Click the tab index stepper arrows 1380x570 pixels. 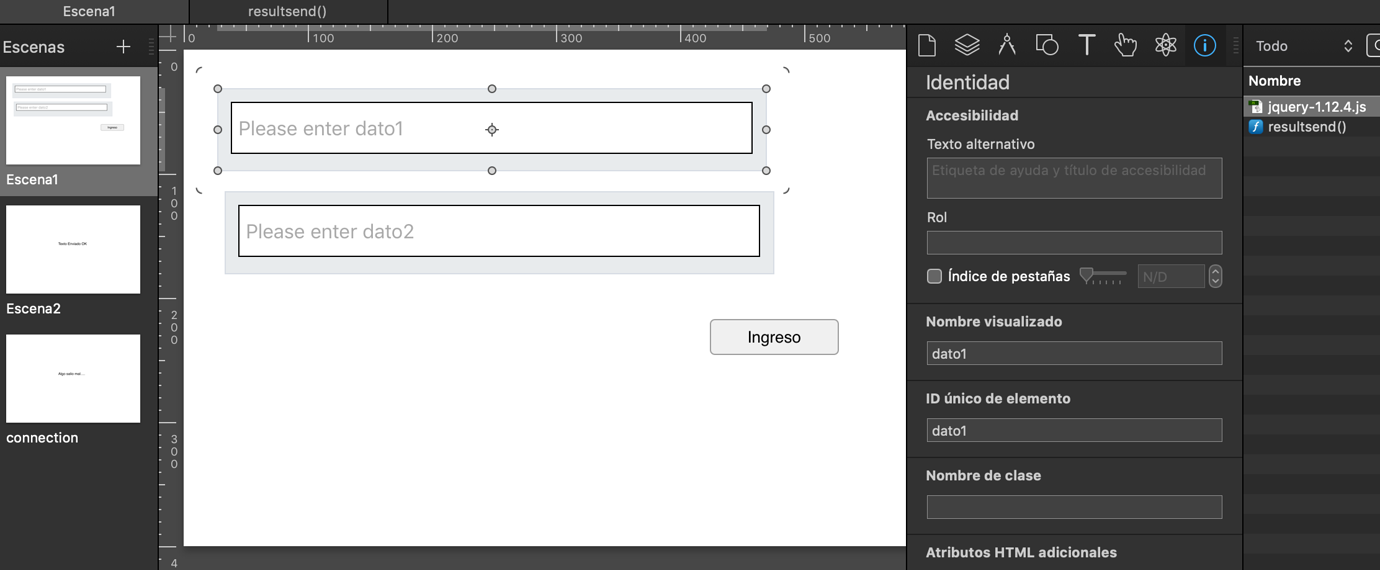(1215, 276)
